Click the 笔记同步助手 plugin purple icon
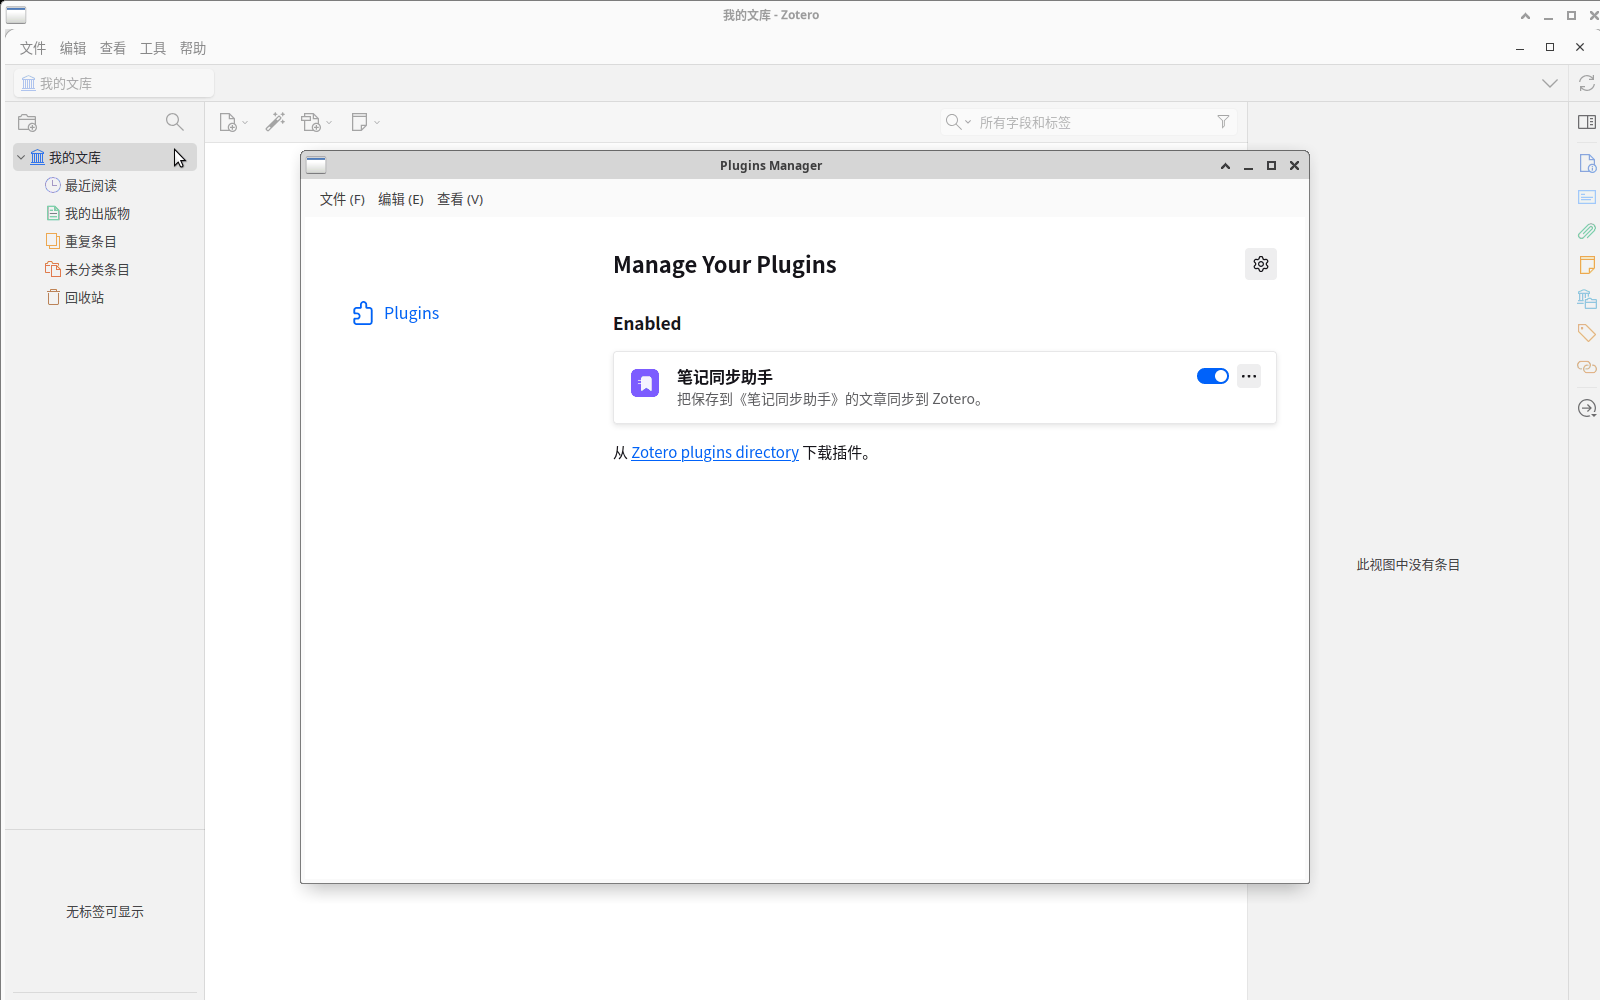Screen dimensions: 1600x1000 (645, 383)
